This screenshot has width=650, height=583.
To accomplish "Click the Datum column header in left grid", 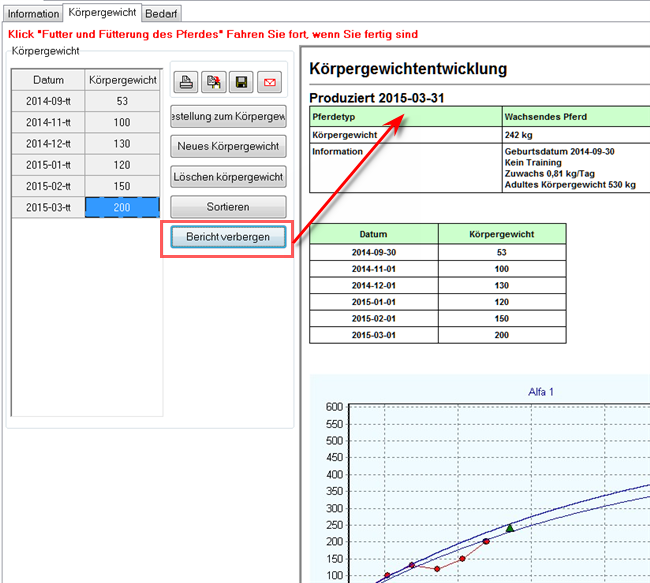I will click(49, 80).
